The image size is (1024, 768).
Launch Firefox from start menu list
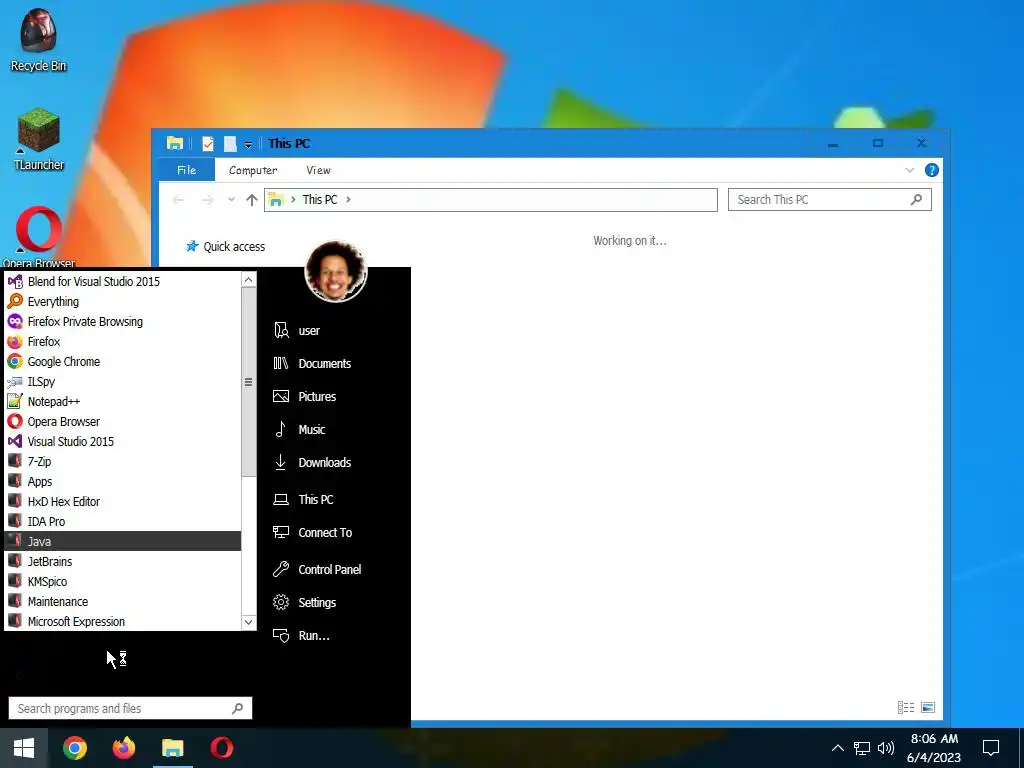coord(123,342)
